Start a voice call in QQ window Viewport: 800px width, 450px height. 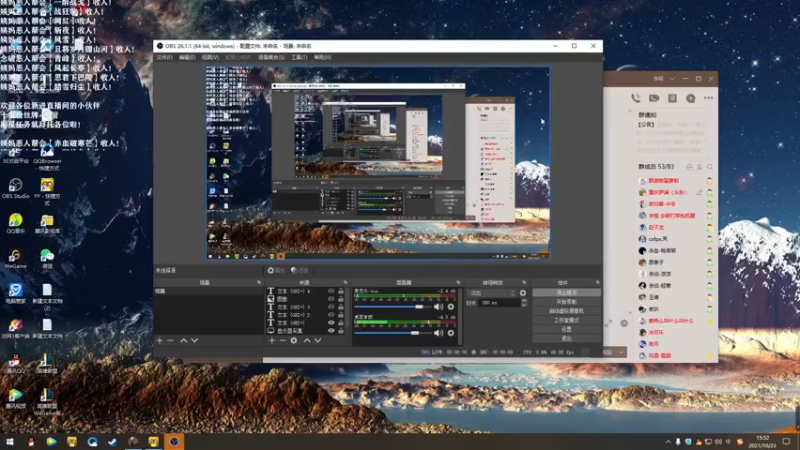pos(635,98)
